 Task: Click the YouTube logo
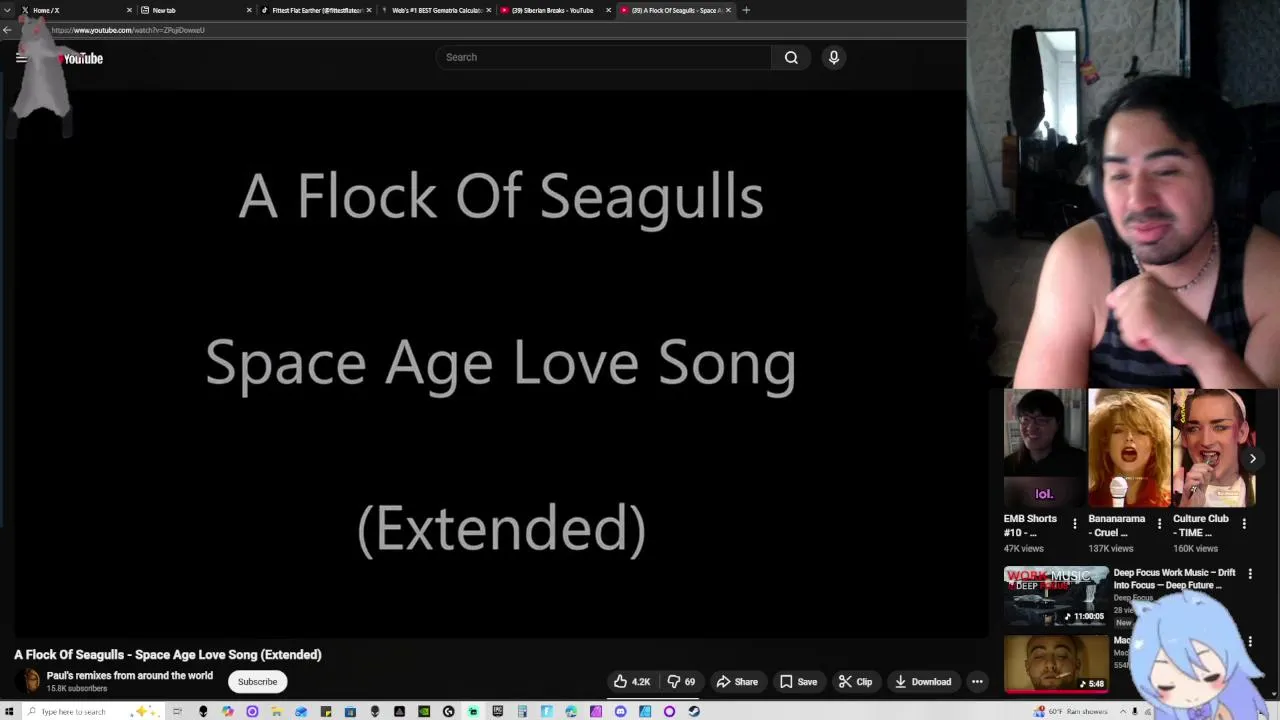click(80, 58)
